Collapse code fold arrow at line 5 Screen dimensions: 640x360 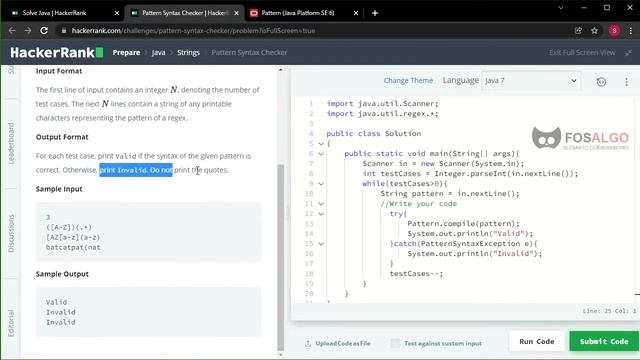(x=321, y=144)
